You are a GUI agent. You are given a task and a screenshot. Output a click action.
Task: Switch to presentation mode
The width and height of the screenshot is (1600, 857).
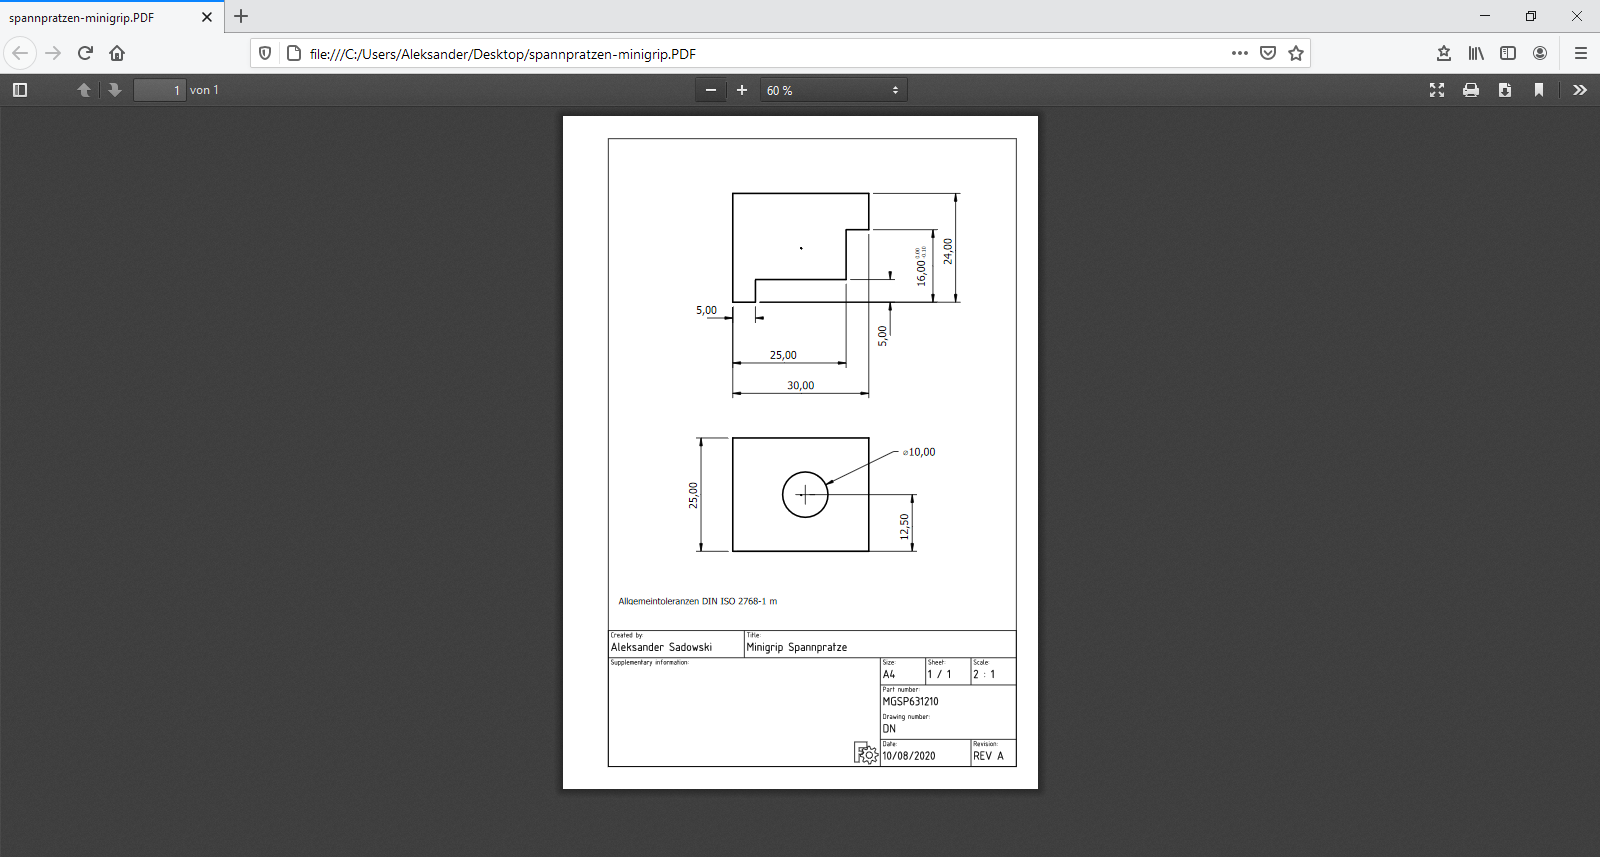(1437, 90)
